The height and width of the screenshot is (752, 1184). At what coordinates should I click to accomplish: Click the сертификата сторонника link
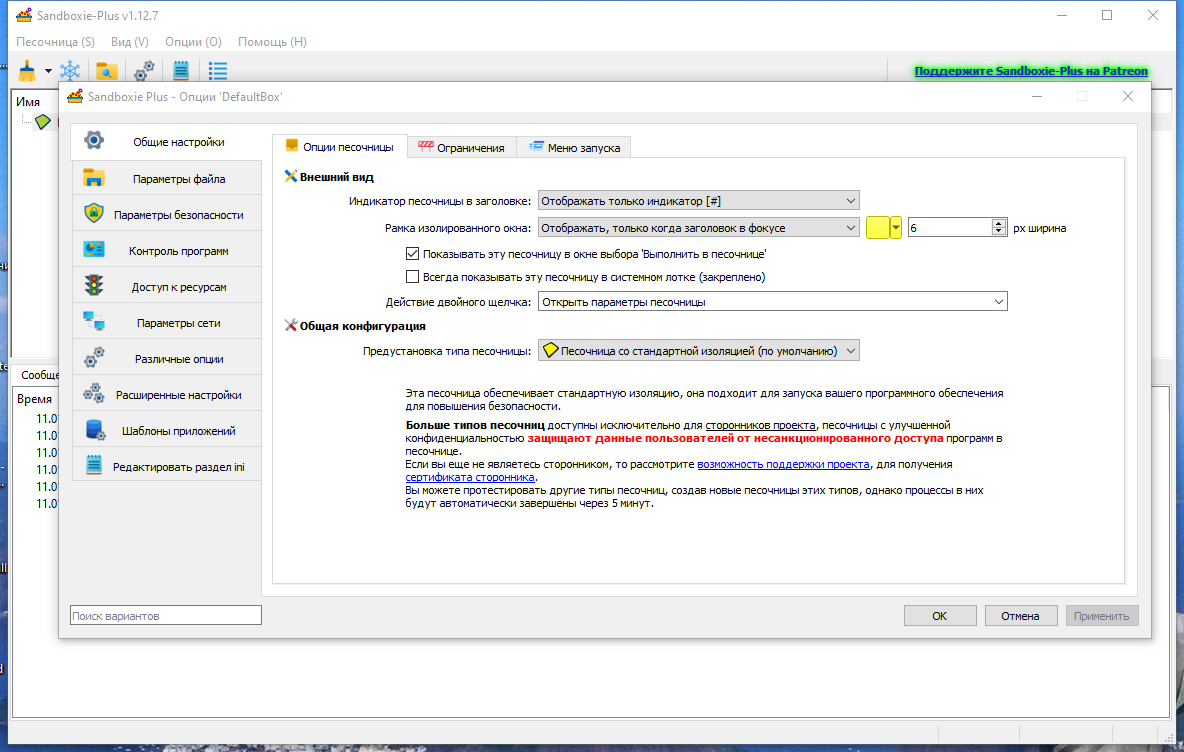pos(470,477)
